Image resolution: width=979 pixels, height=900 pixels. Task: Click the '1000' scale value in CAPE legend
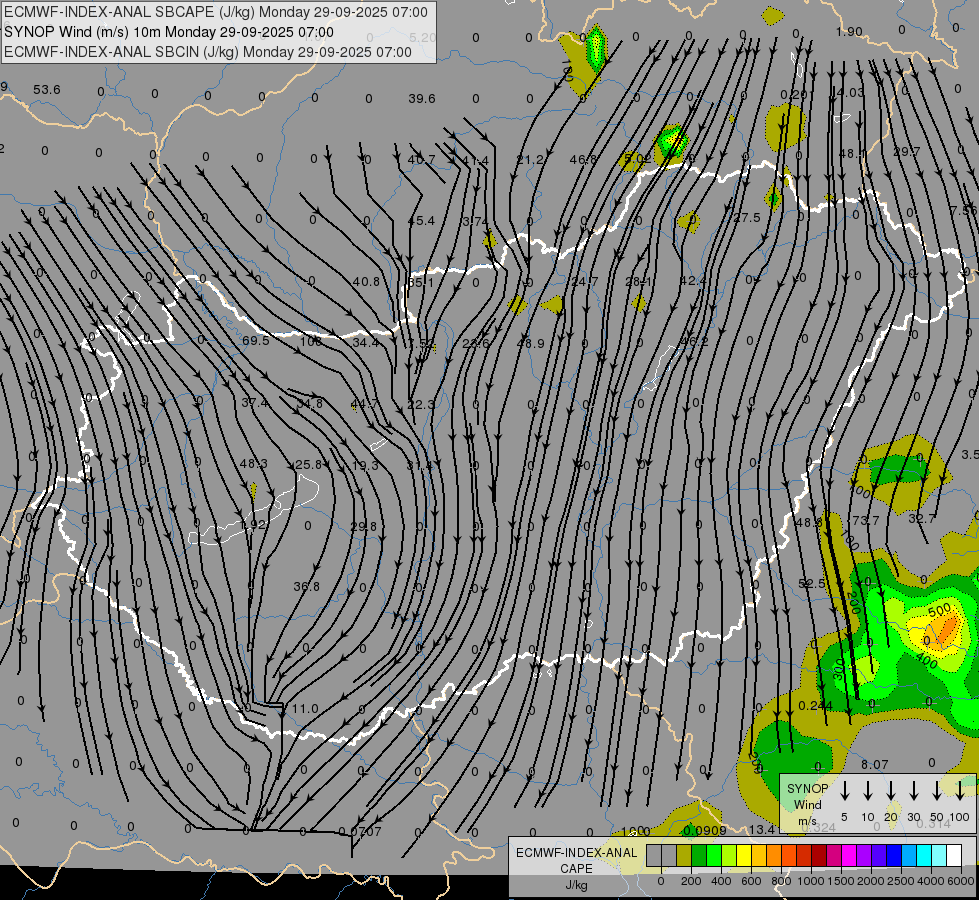[811, 881]
